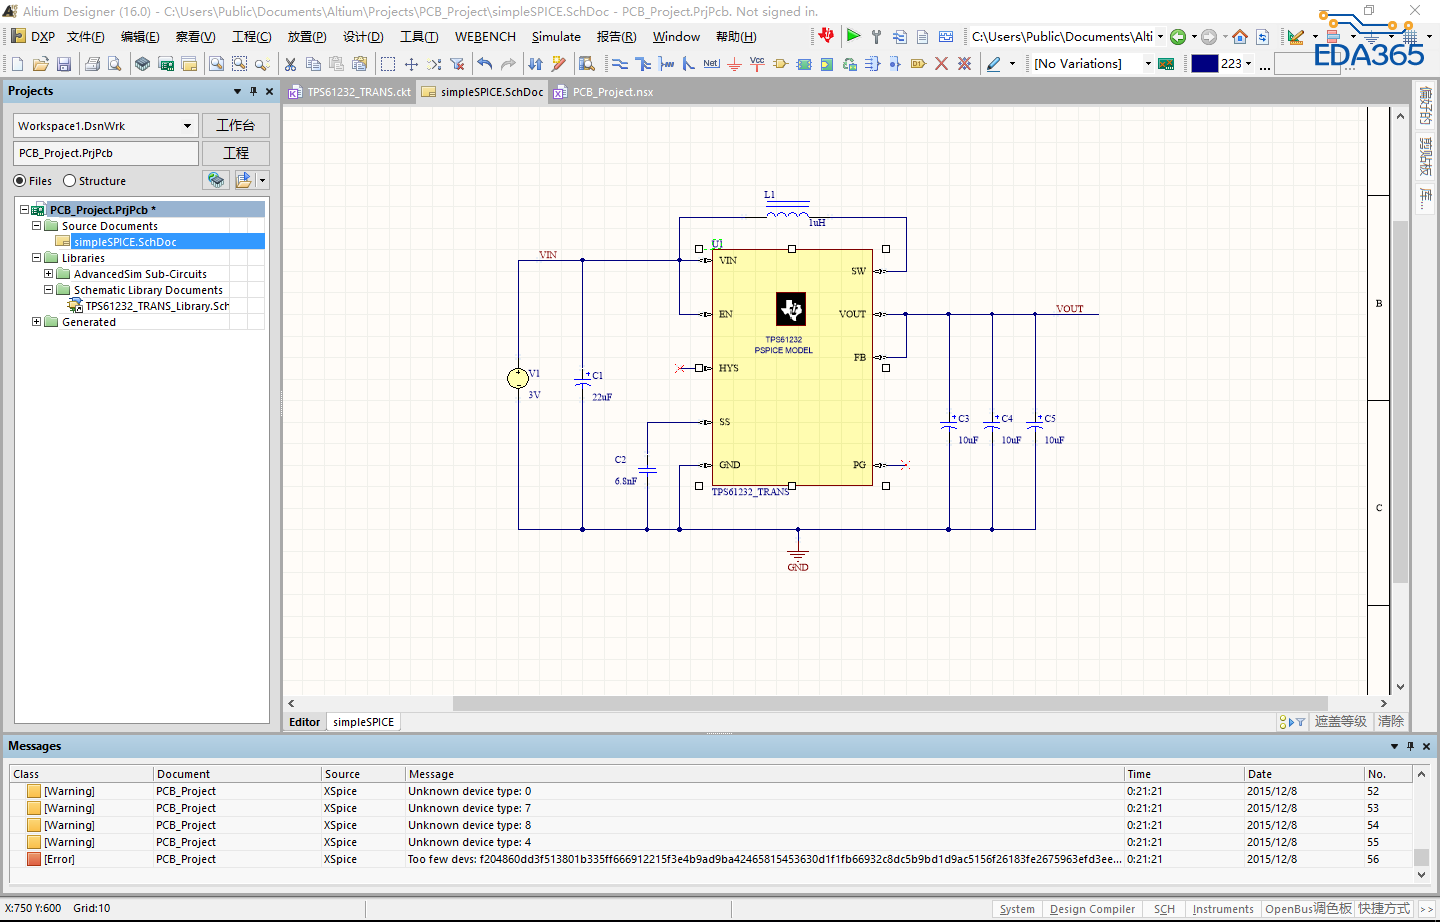Open the Workspace1.DsnWrk dropdown
The height and width of the screenshot is (922, 1440).
coord(187,126)
